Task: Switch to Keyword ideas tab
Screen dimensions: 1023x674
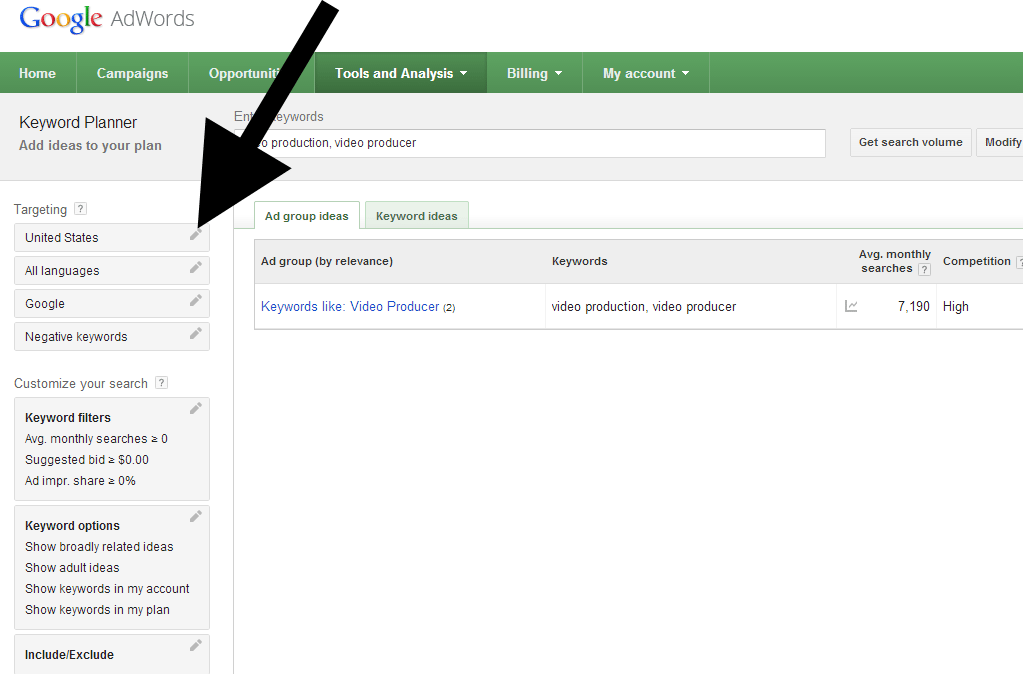Action: (x=416, y=216)
